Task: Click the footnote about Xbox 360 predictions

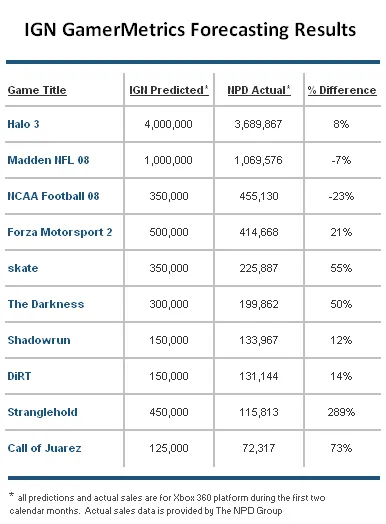Action: coord(167,504)
